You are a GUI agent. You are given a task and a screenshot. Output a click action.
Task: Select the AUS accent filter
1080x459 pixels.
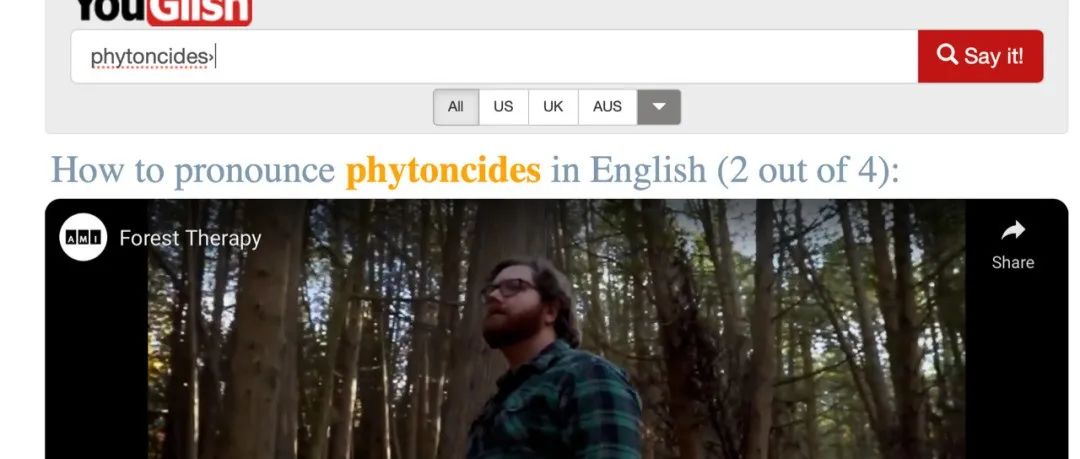(608, 107)
